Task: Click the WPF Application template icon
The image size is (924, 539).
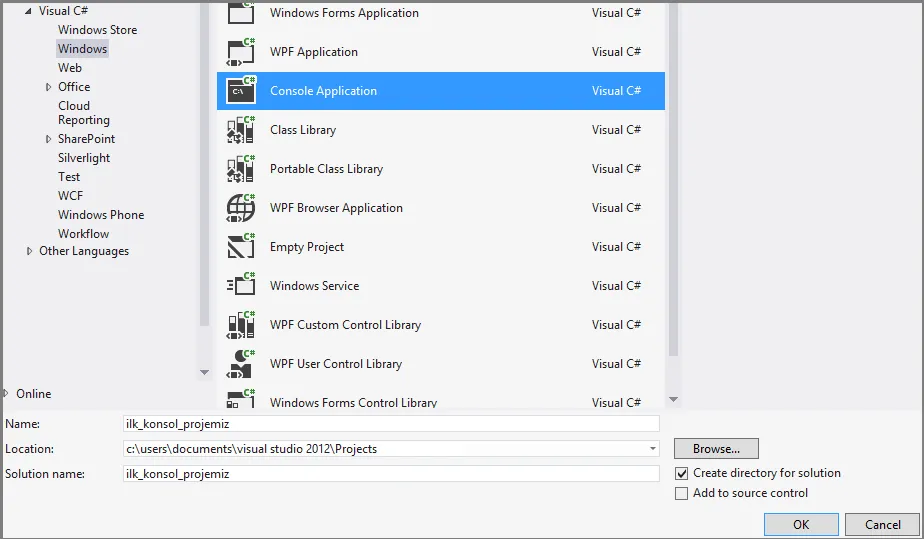Action: [241, 52]
